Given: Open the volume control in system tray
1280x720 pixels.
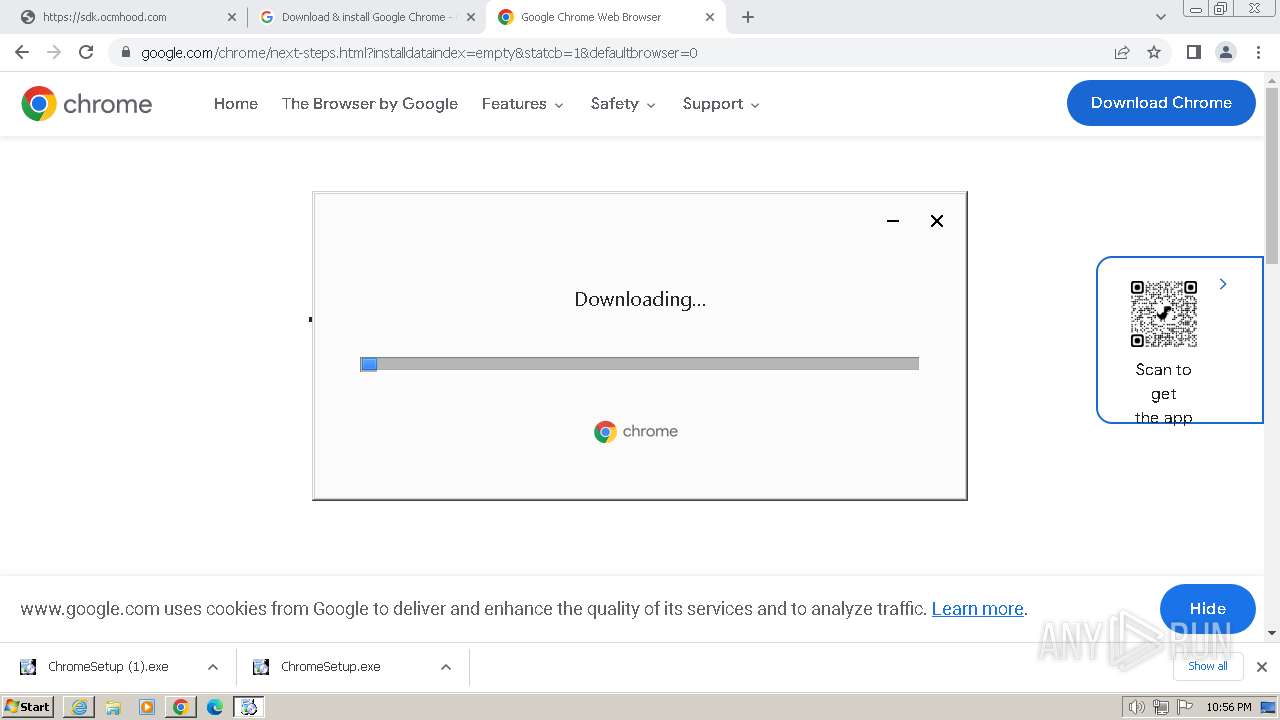Looking at the screenshot, I should click(x=1137, y=707).
